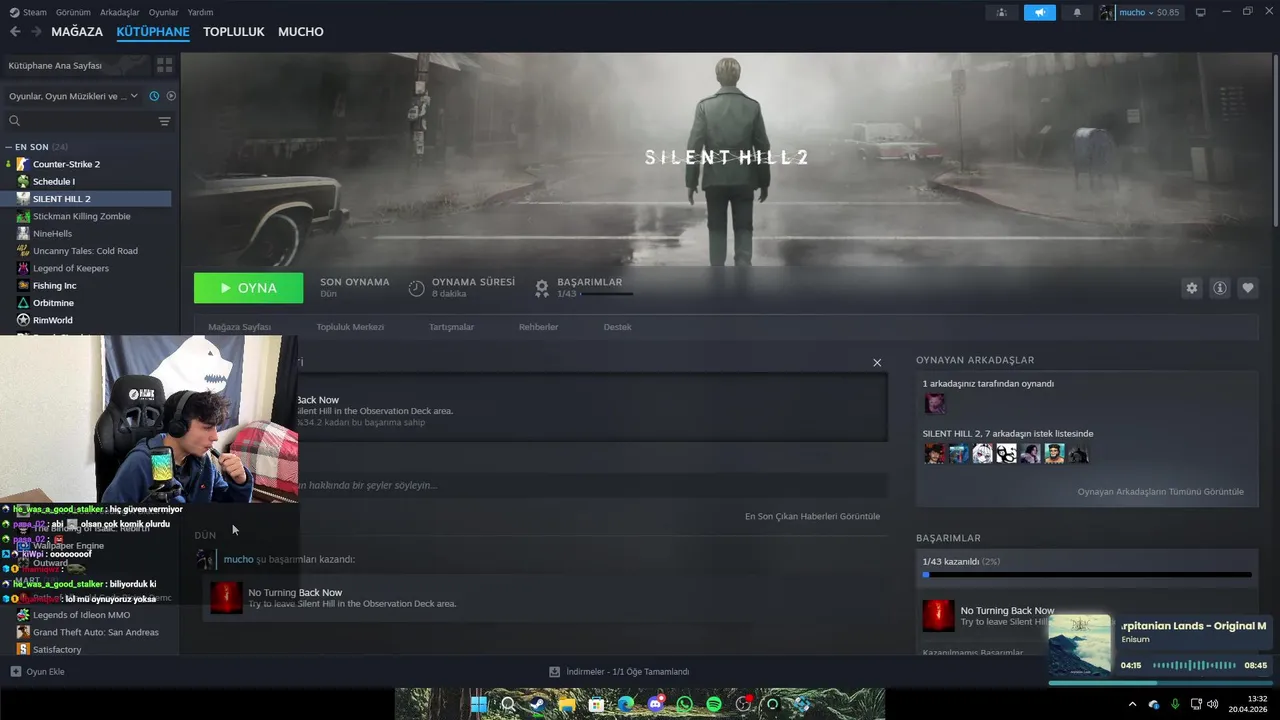Open Discord from the taskbar
The image size is (1280, 720).
point(655,704)
